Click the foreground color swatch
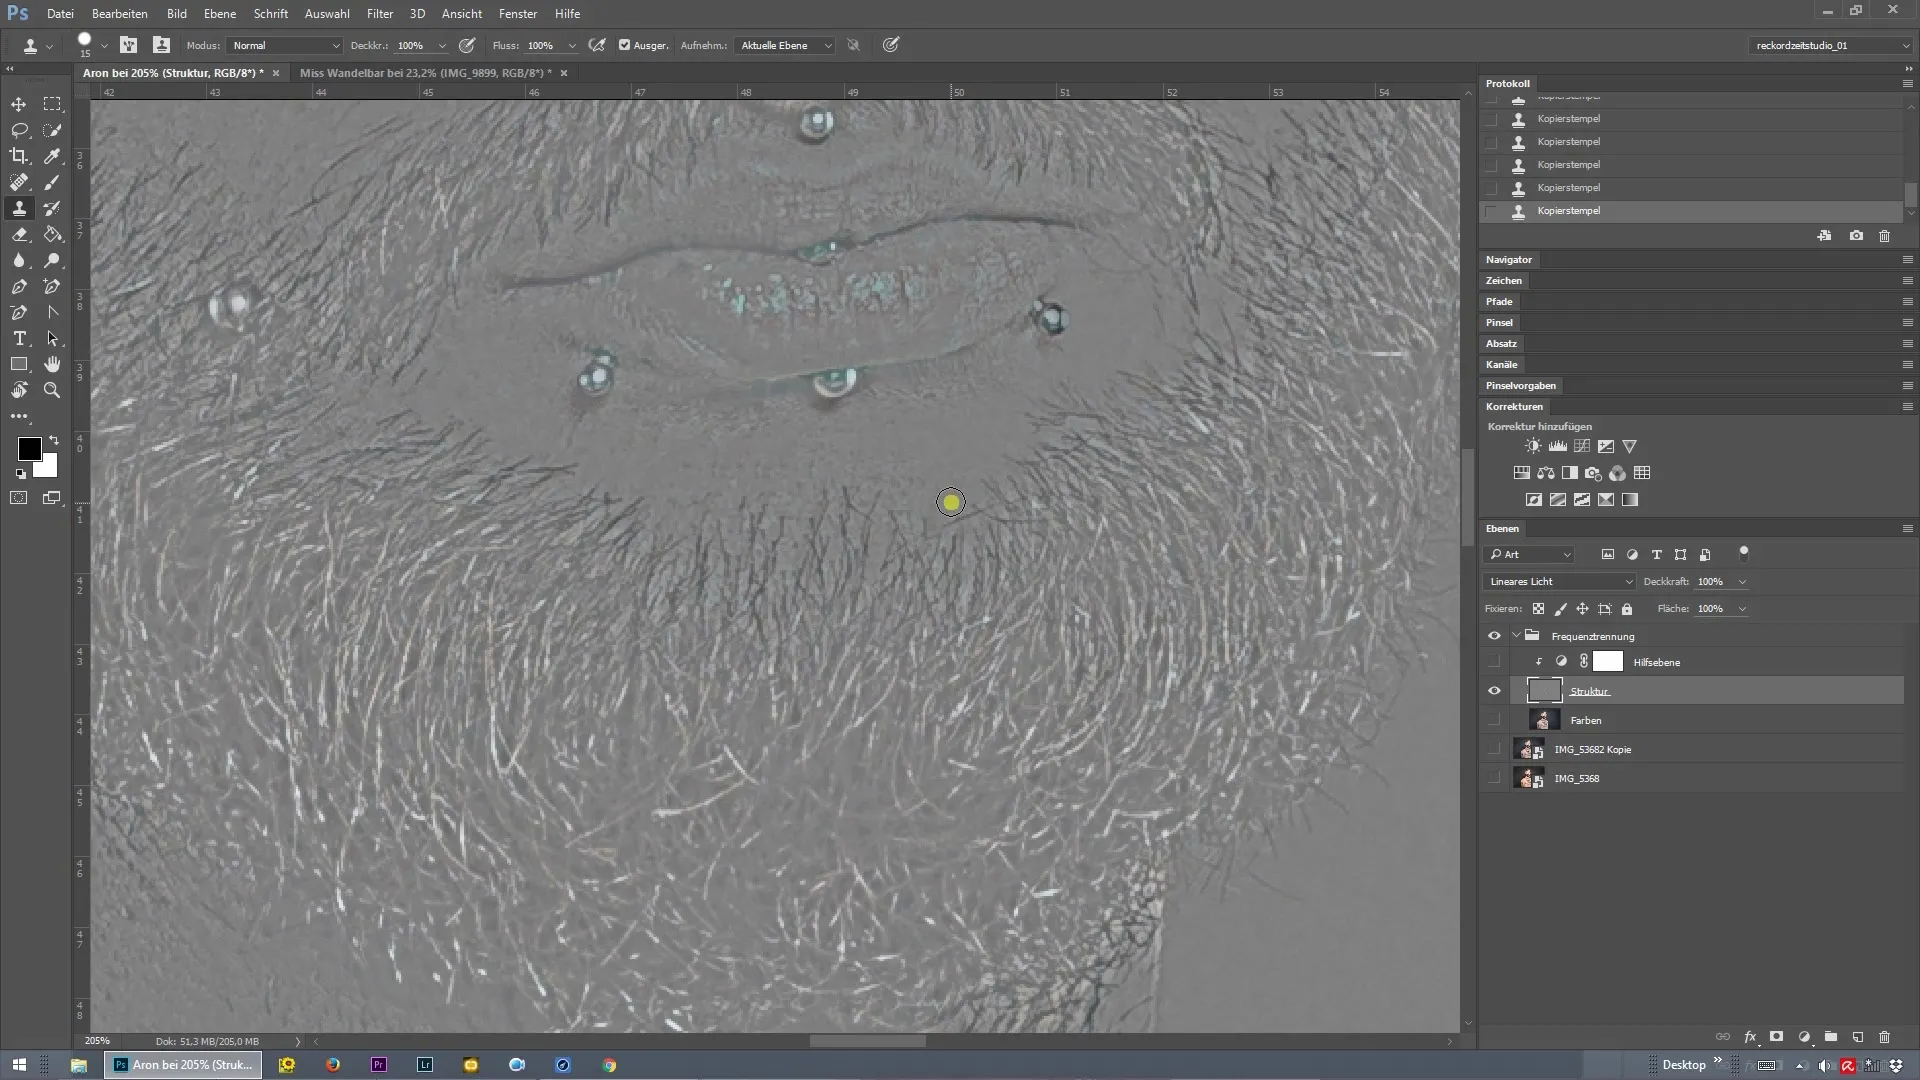The height and width of the screenshot is (1080, 1920). point(29,448)
